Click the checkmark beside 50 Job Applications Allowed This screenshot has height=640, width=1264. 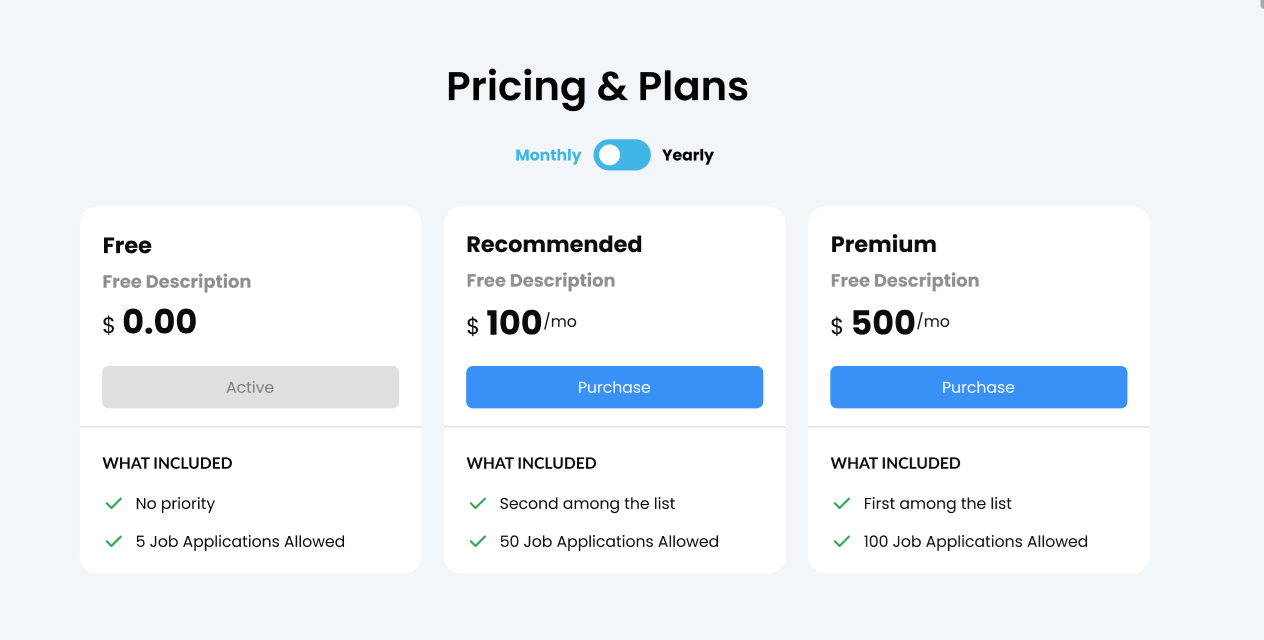(478, 541)
